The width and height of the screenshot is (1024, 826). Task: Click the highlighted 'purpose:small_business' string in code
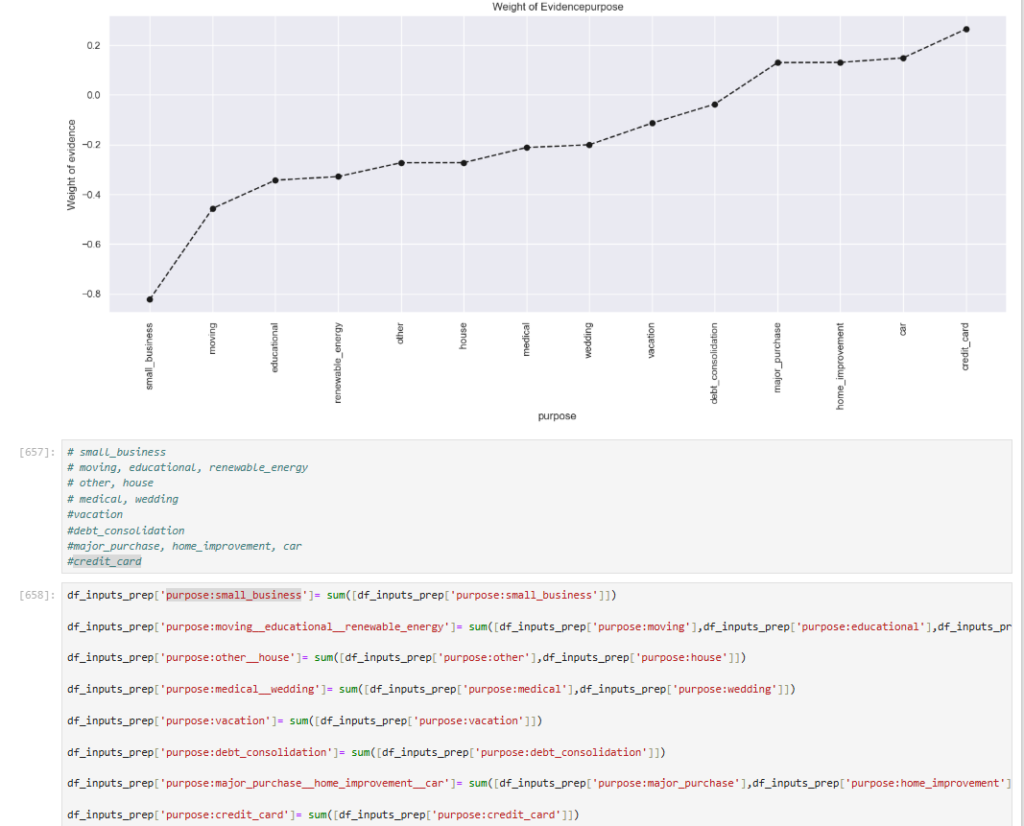pyautogui.click(x=235, y=595)
